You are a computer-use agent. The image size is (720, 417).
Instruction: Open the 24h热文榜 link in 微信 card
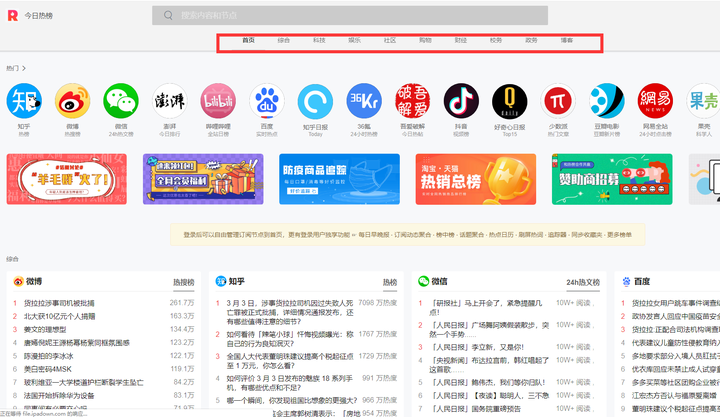pyautogui.click(x=583, y=282)
